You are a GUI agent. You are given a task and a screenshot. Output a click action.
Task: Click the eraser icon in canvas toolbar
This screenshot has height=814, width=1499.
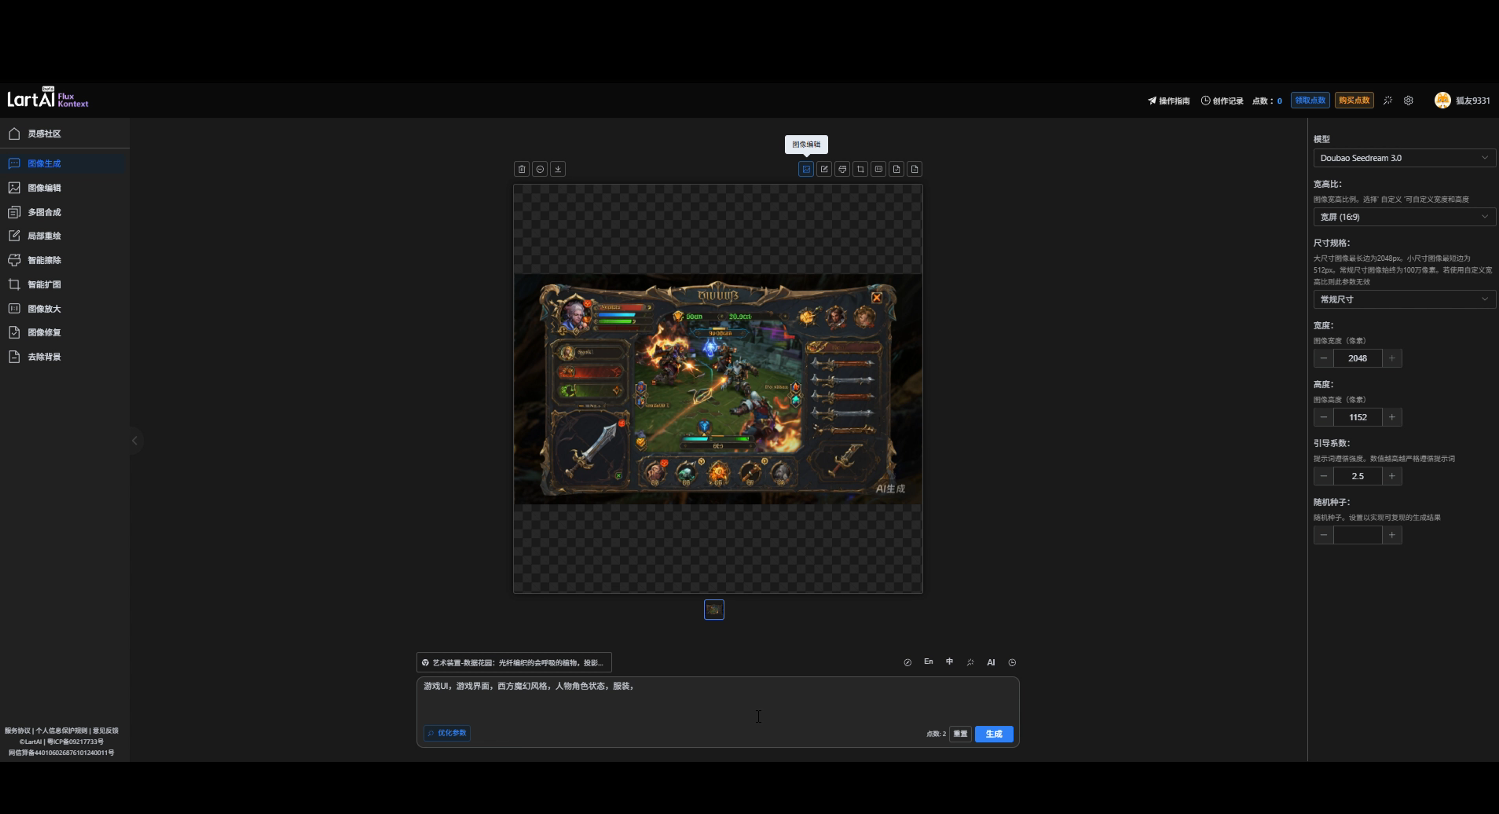tap(842, 169)
